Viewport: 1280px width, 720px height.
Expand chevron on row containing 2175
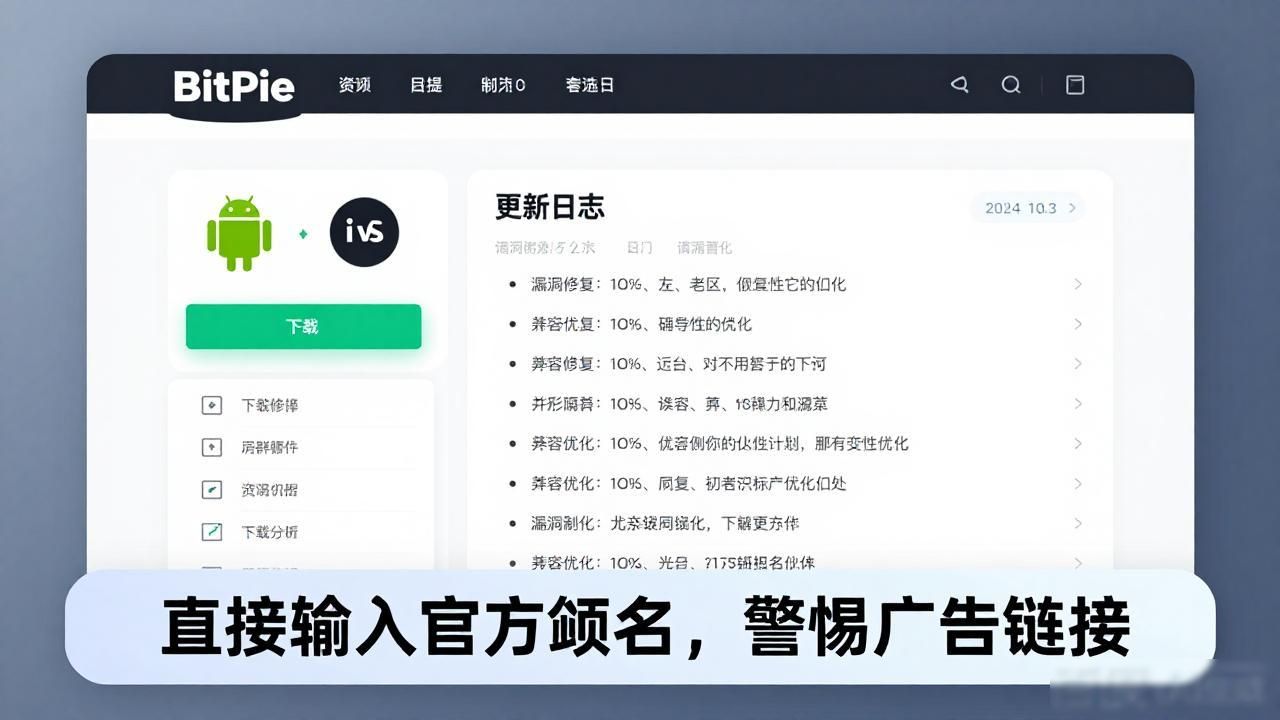point(1078,562)
